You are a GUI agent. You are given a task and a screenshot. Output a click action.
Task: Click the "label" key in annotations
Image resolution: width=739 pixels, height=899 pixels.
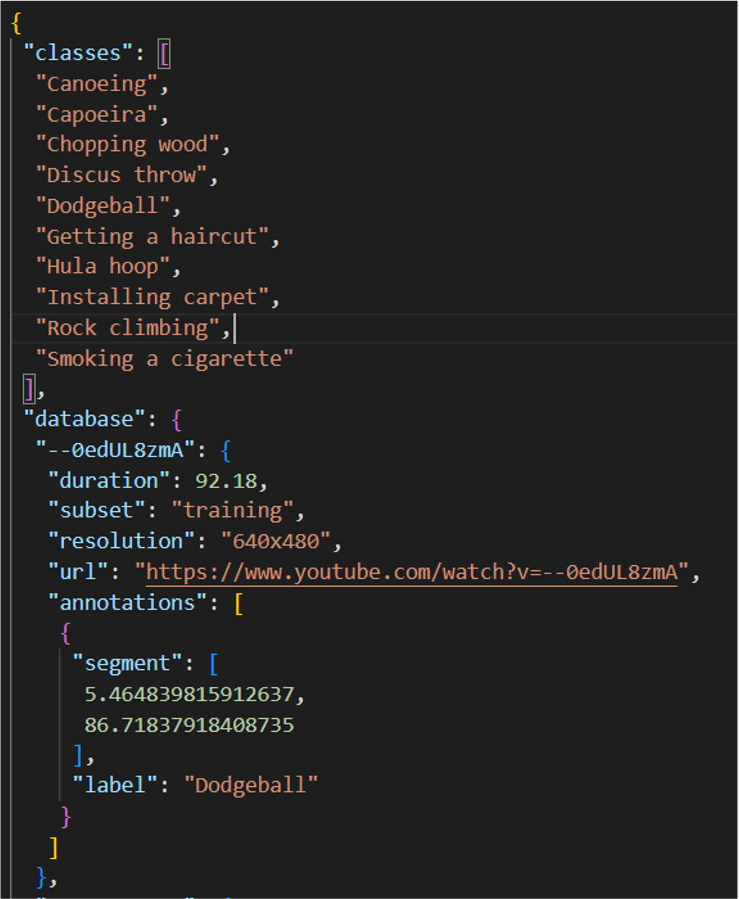(115, 785)
